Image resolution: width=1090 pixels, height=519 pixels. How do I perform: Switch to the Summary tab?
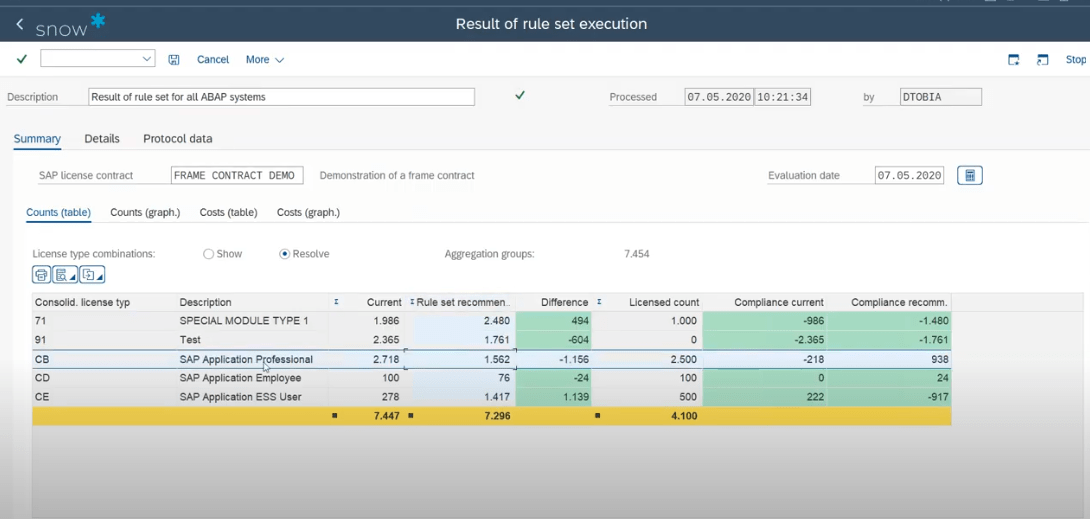(38, 139)
